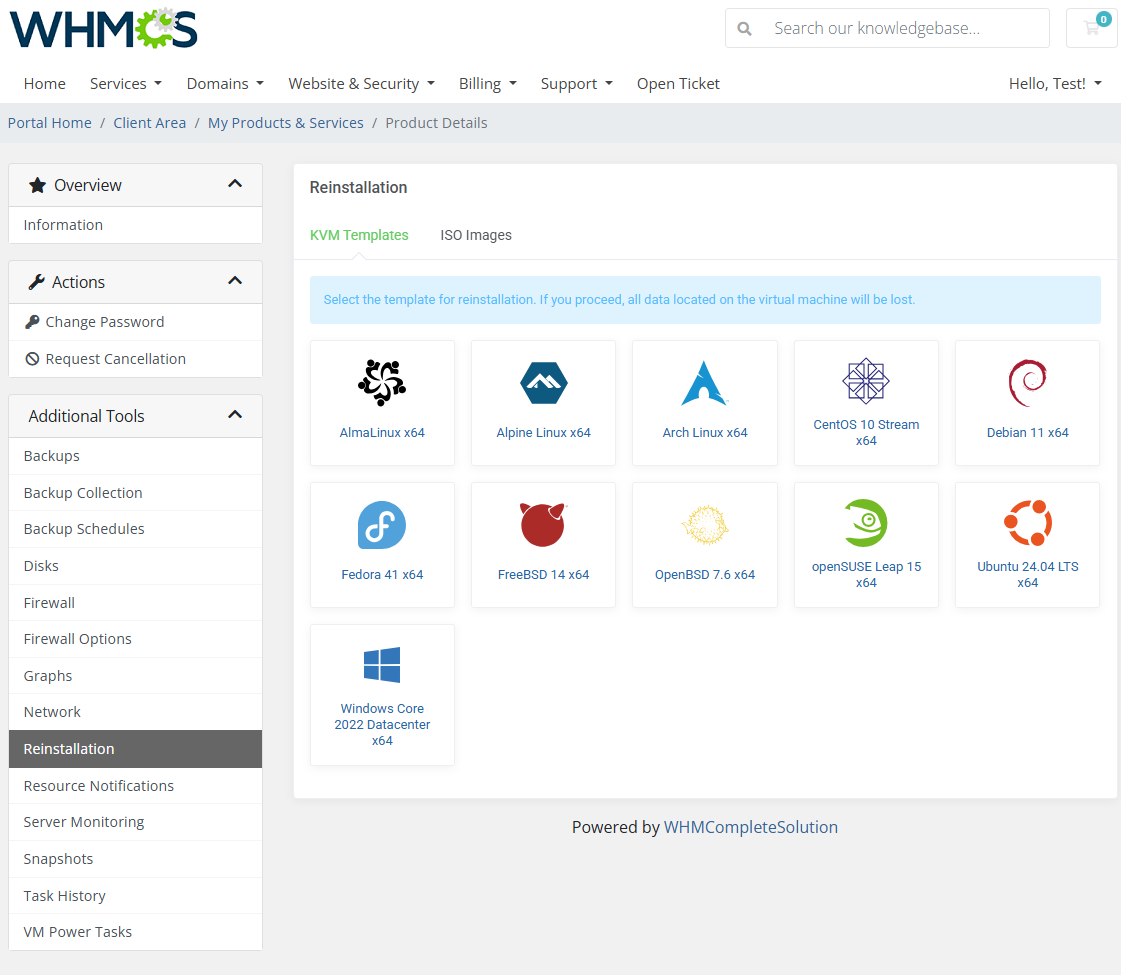Open Server Monitoring in the sidebar

point(135,822)
